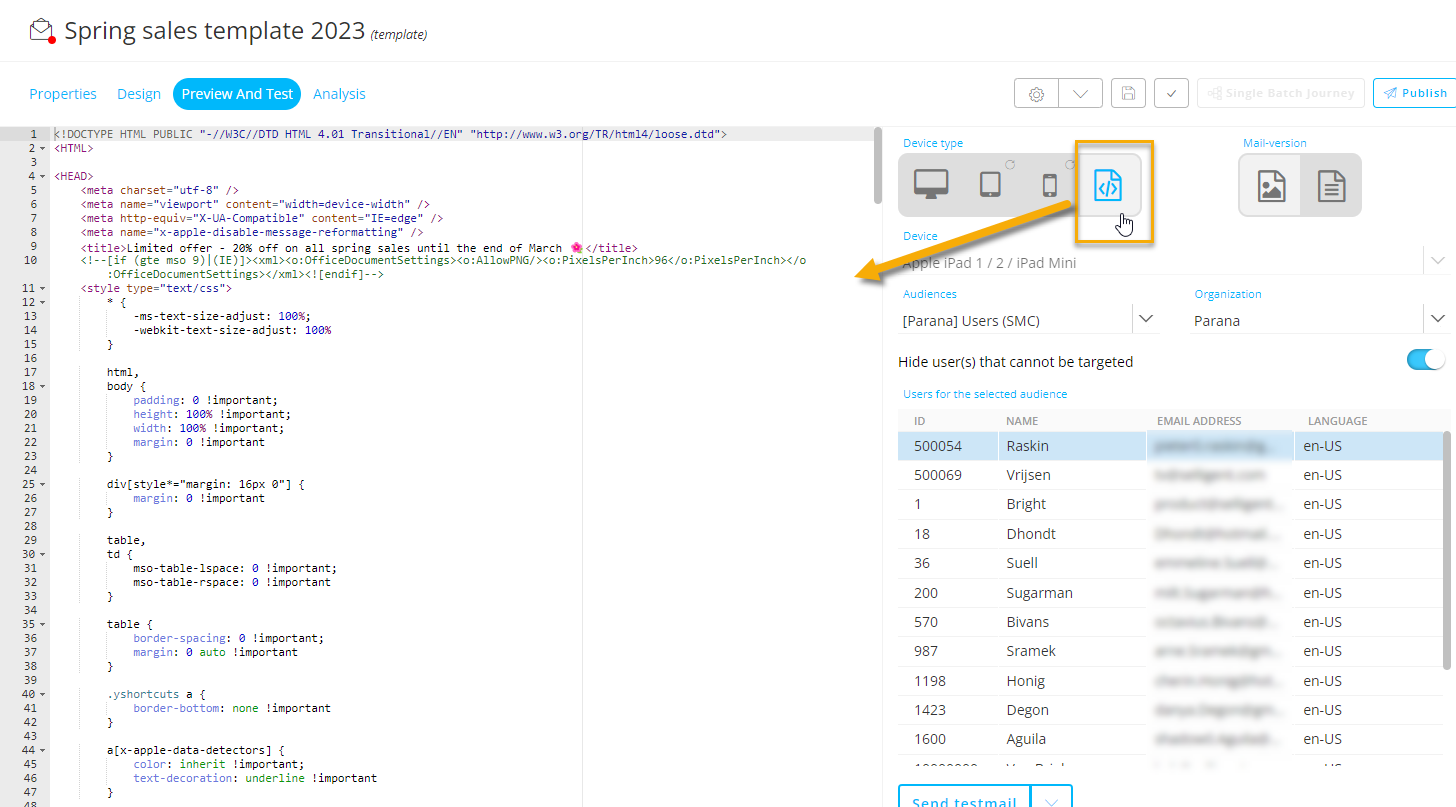This screenshot has height=807, width=1456.
Task: Click the save disk icon
Action: click(x=1128, y=93)
